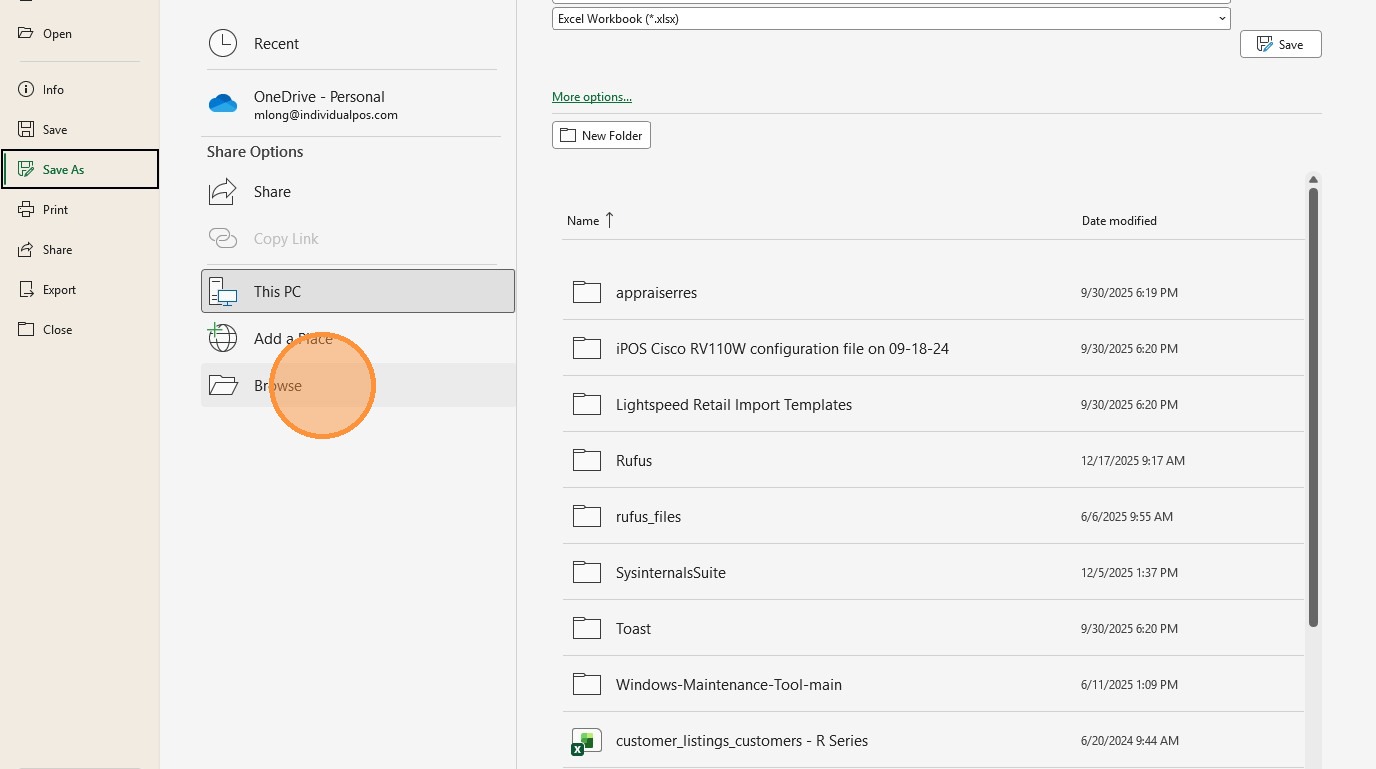Open the iPOS Cisco RV110W configuration folder
Viewport: 1376px width, 769px height.
(933, 348)
